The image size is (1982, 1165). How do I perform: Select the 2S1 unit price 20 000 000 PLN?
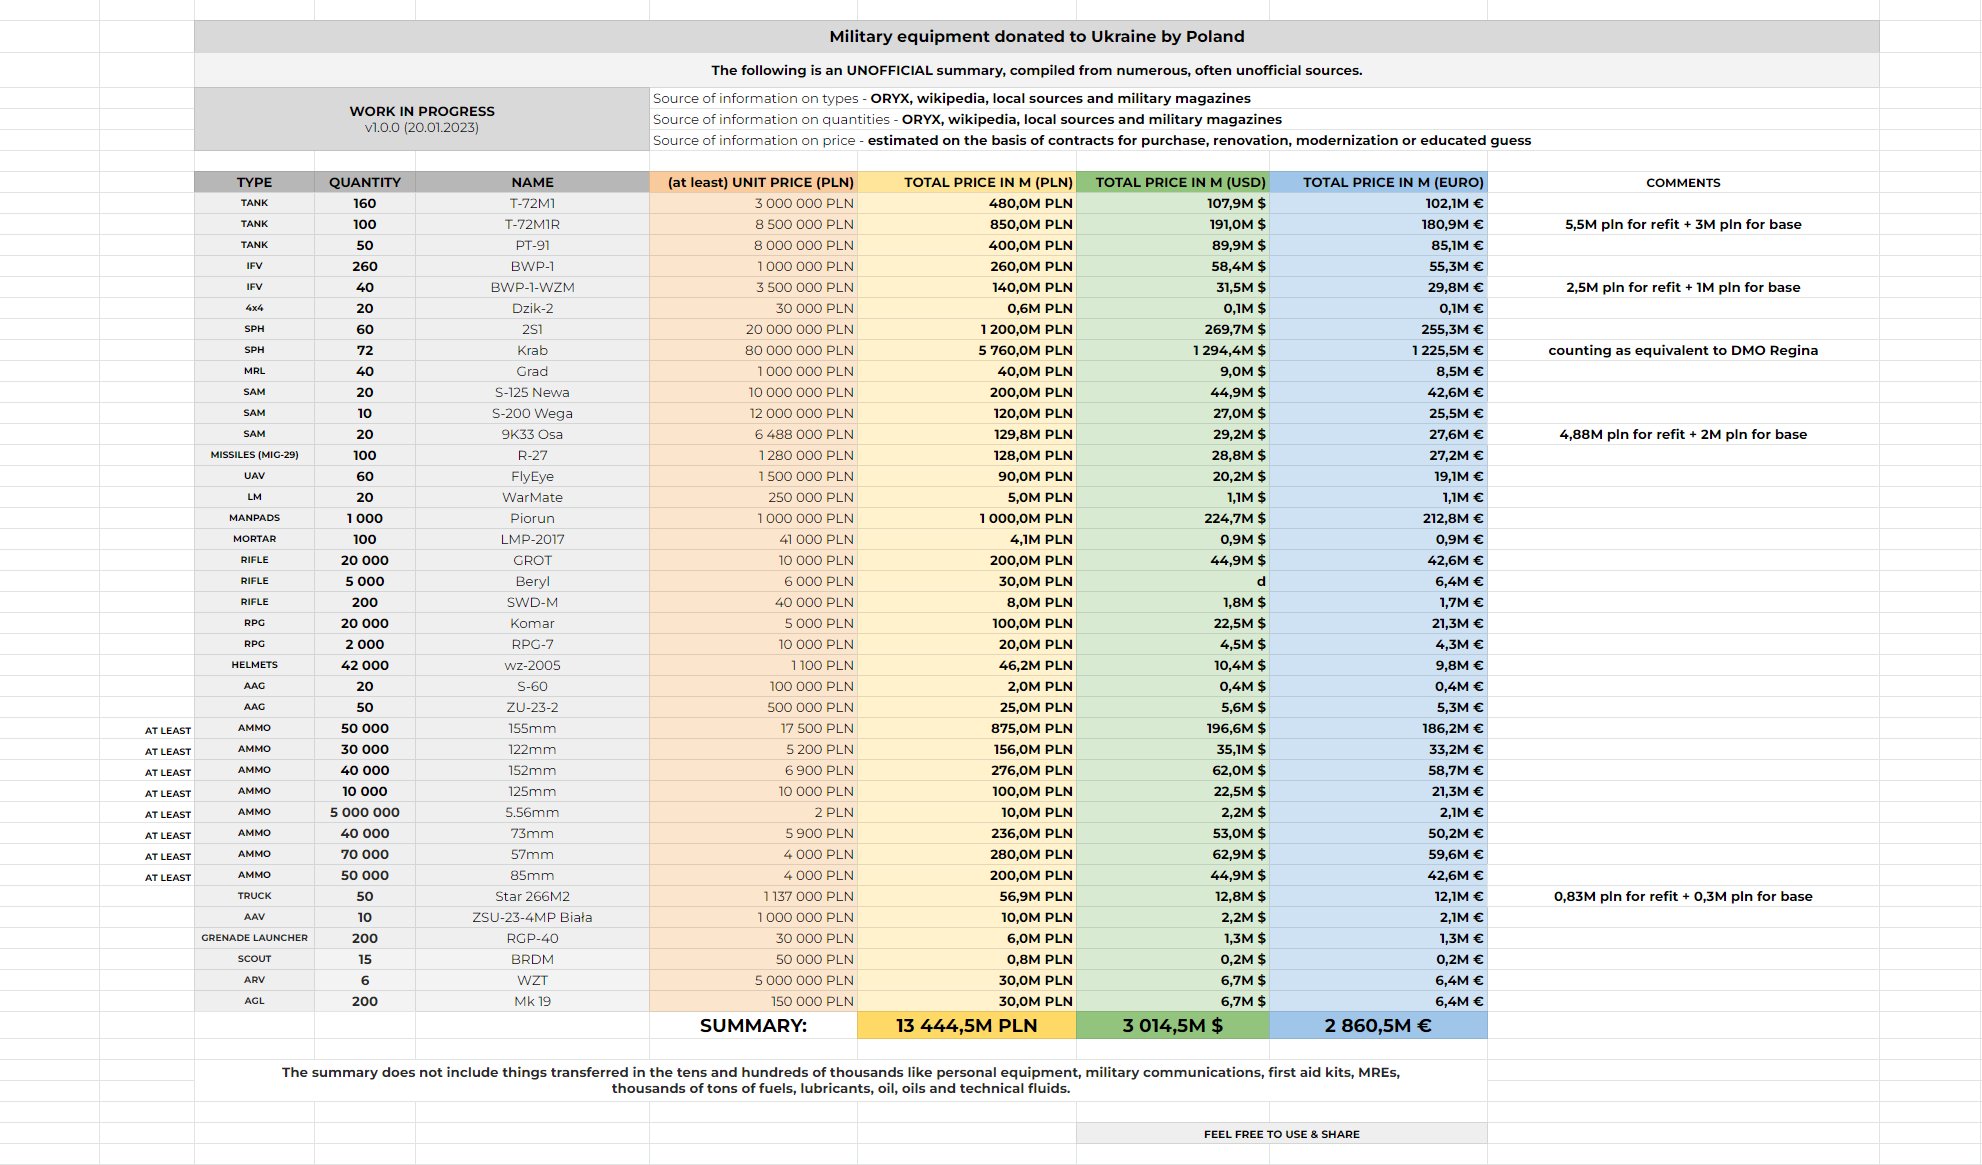[753, 329]
